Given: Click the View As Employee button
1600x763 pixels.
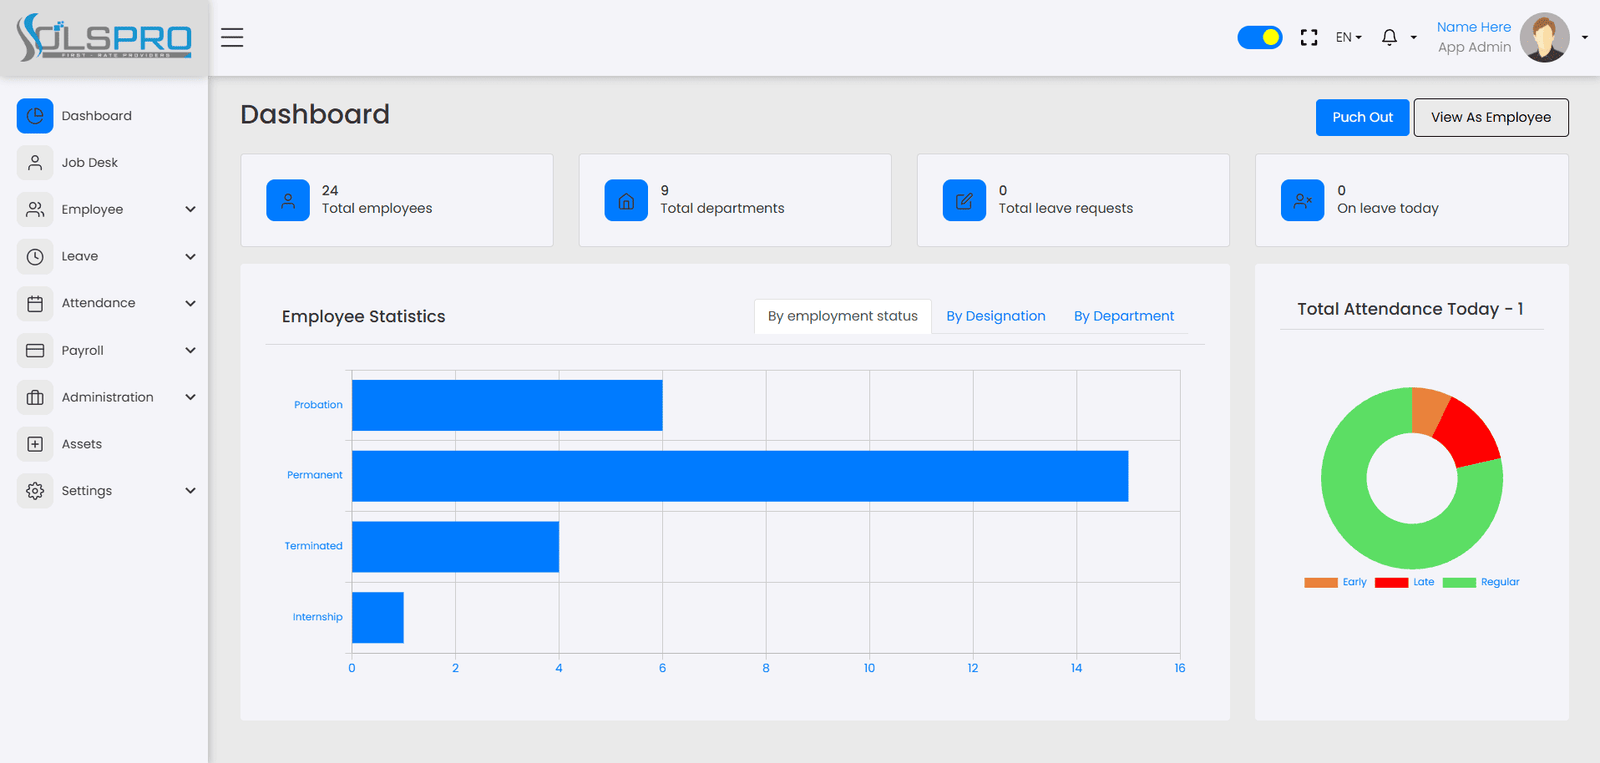Looking at the screenshot, I should click(1491, 117).
